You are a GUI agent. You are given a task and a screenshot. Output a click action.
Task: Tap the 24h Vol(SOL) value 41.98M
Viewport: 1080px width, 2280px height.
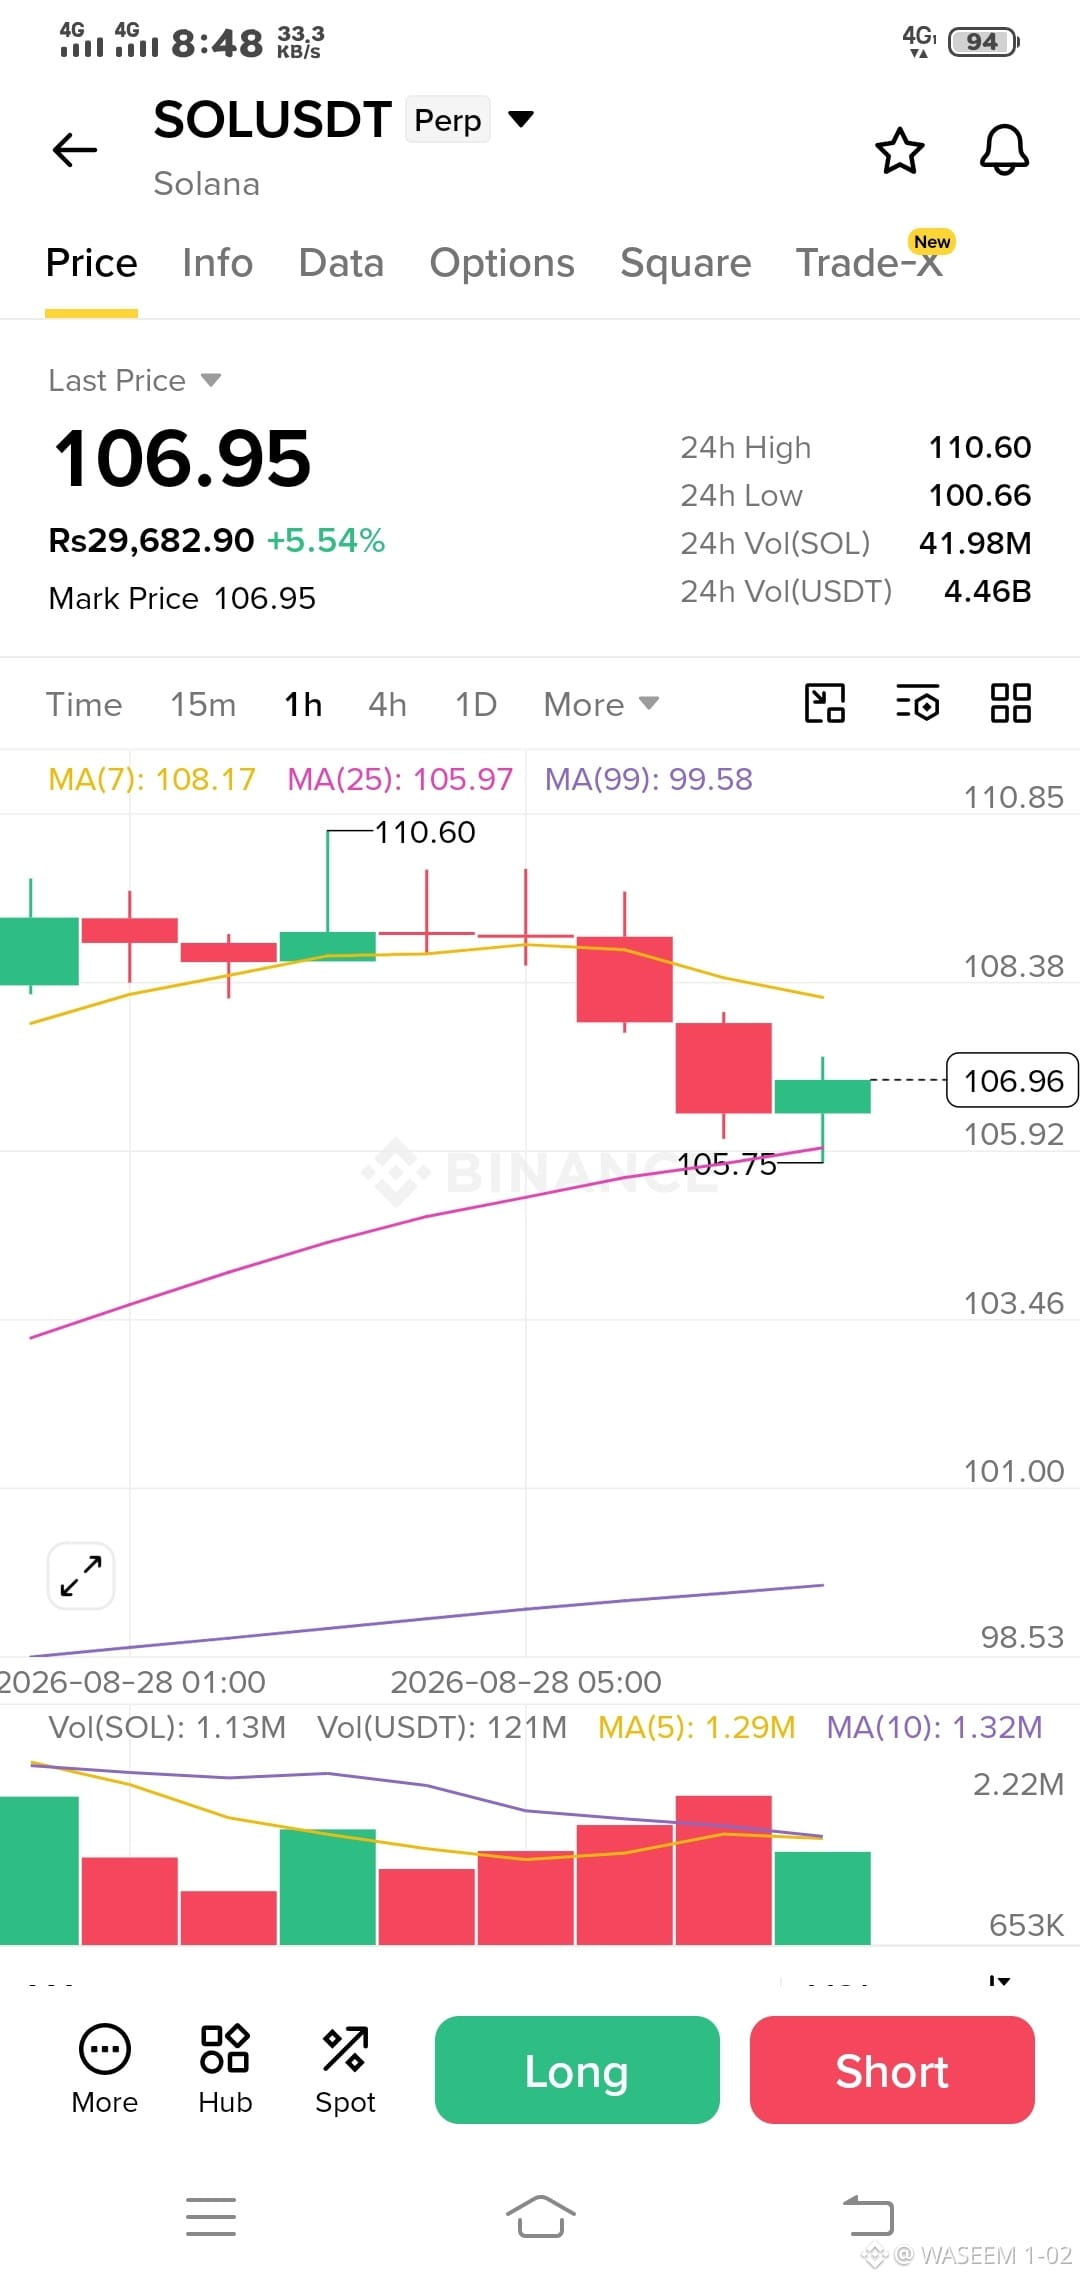tap(975, 543)
